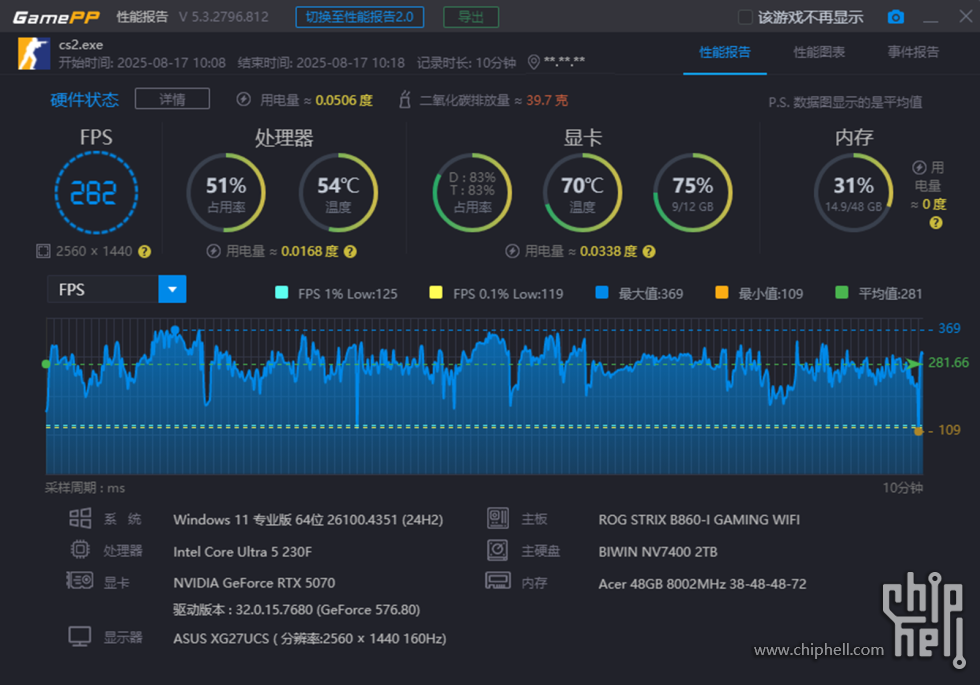This screenshot has width=980, height=685.
Task: Click the orange 最小值 legend swatch
Action: point(721,292)
